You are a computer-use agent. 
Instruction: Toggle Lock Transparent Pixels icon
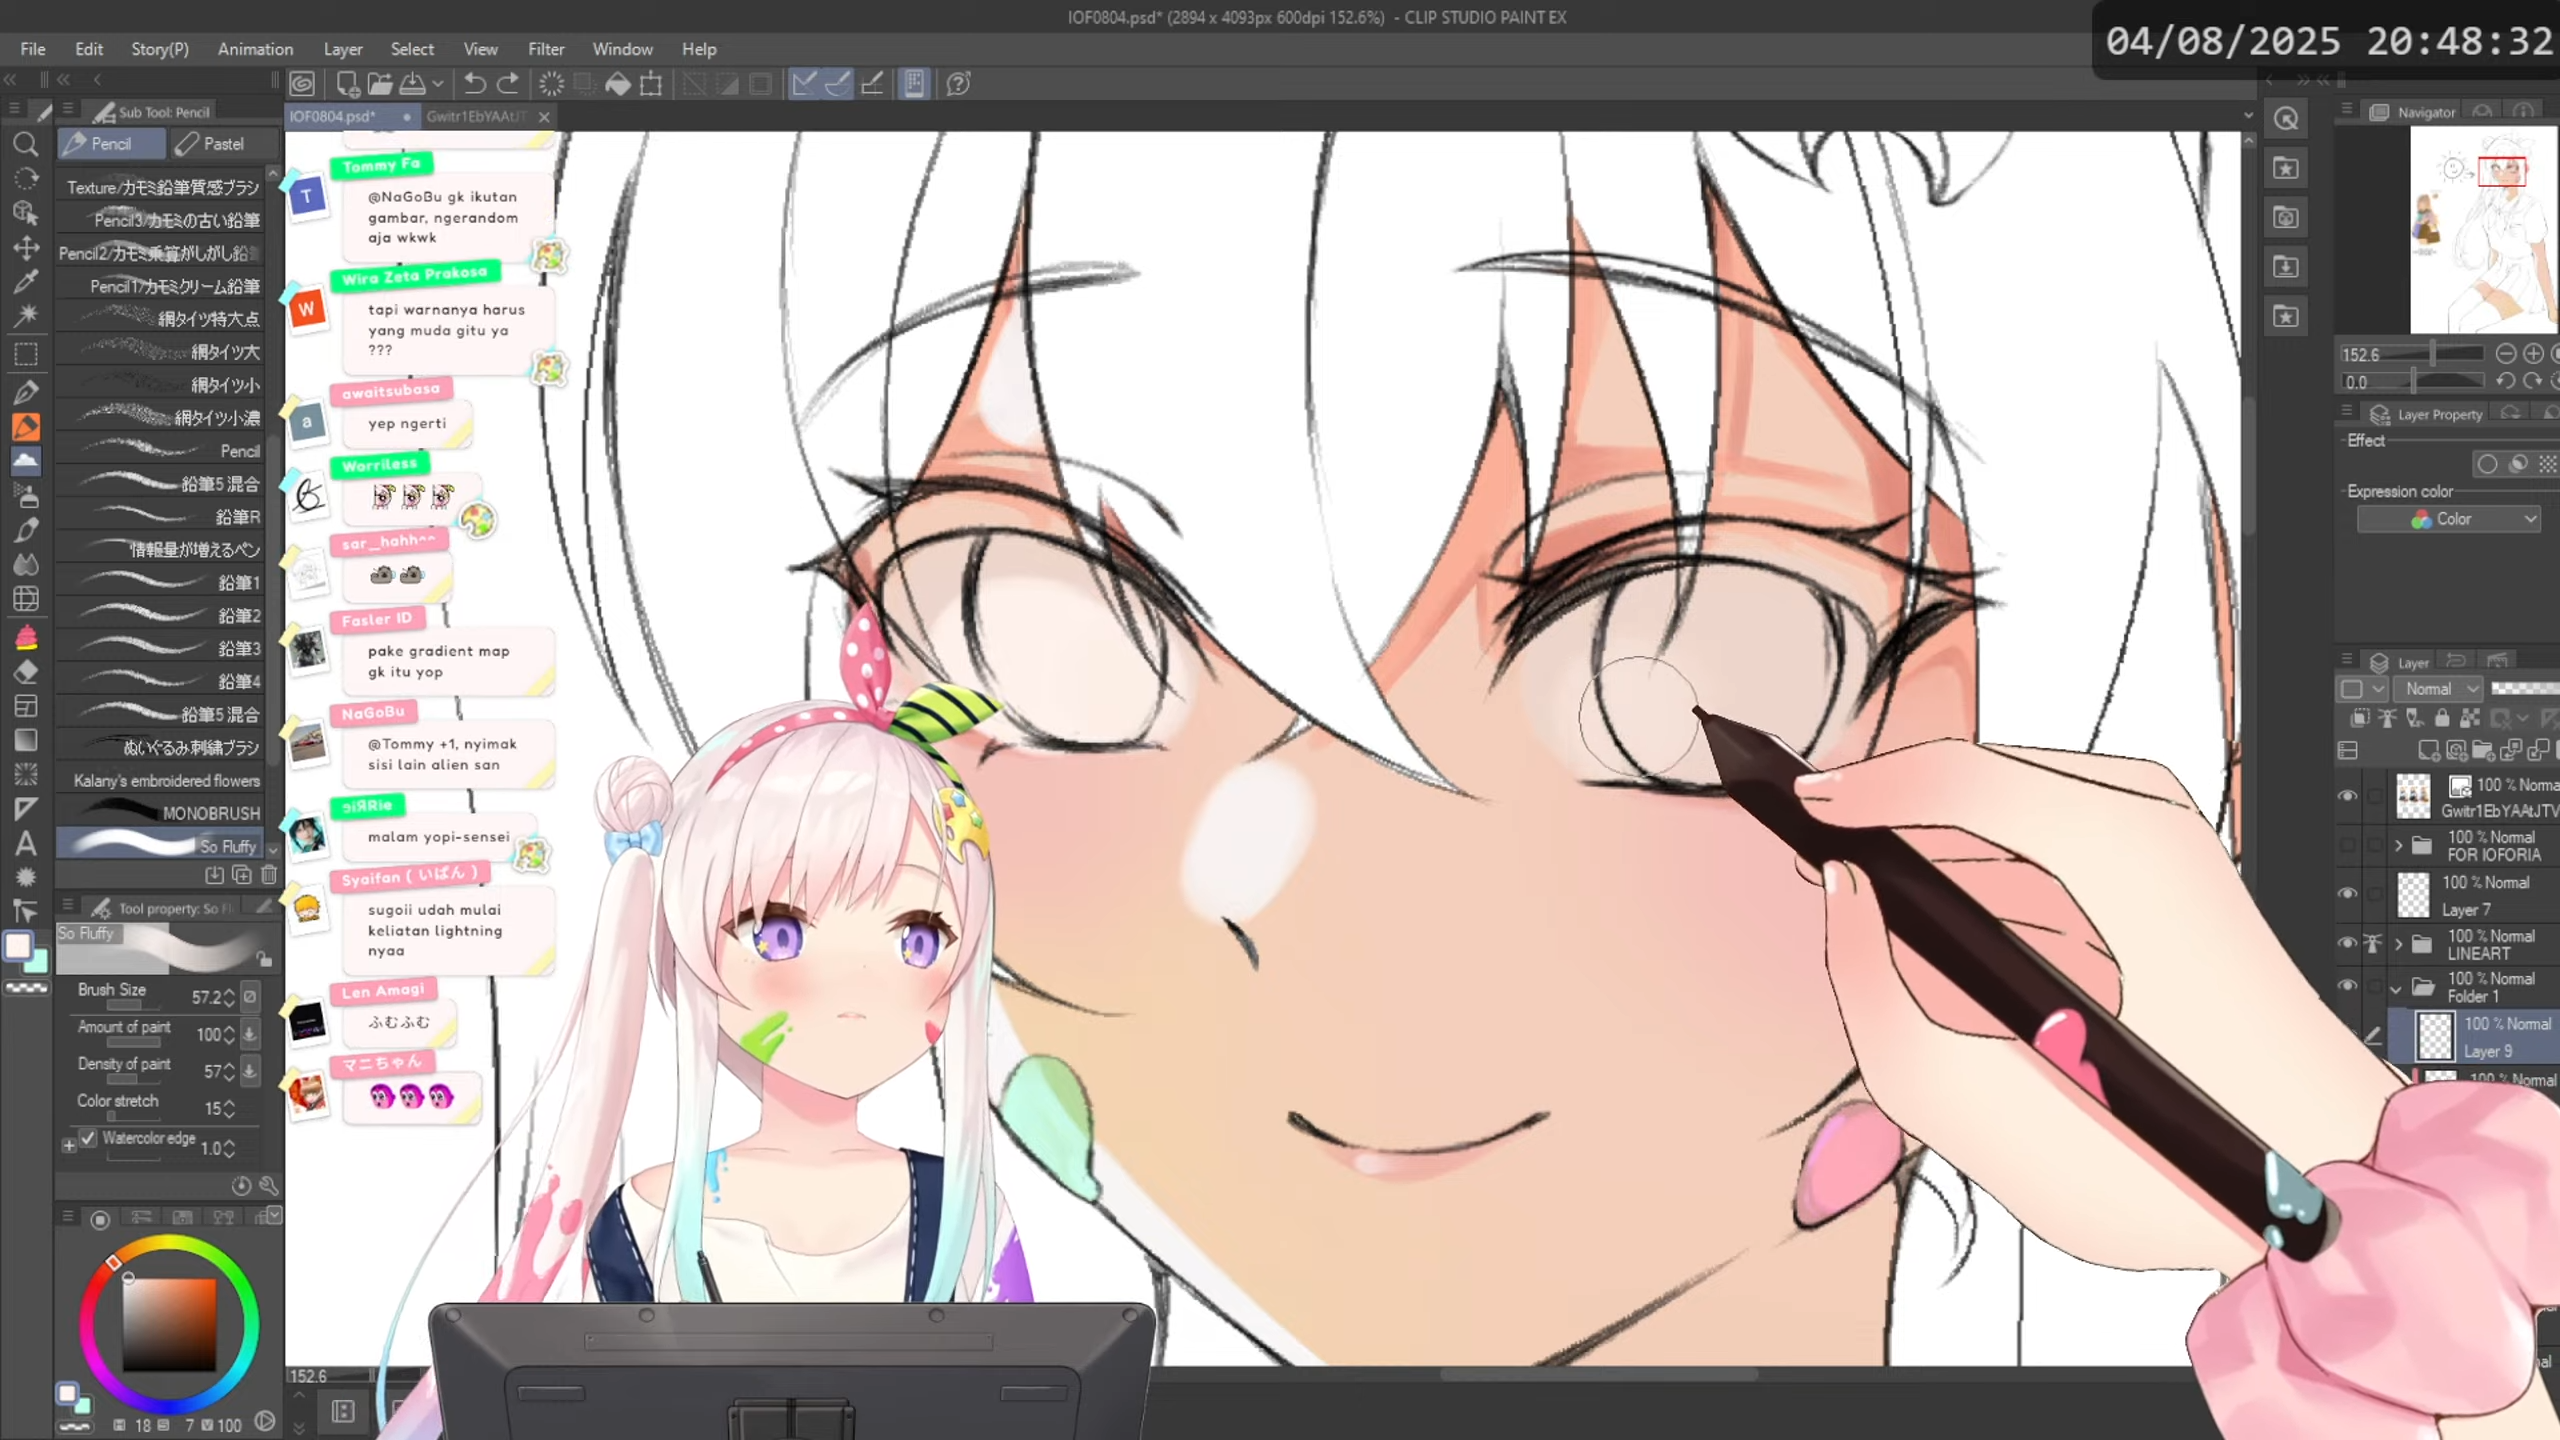pyautogui.click(x=2470, y=718)
